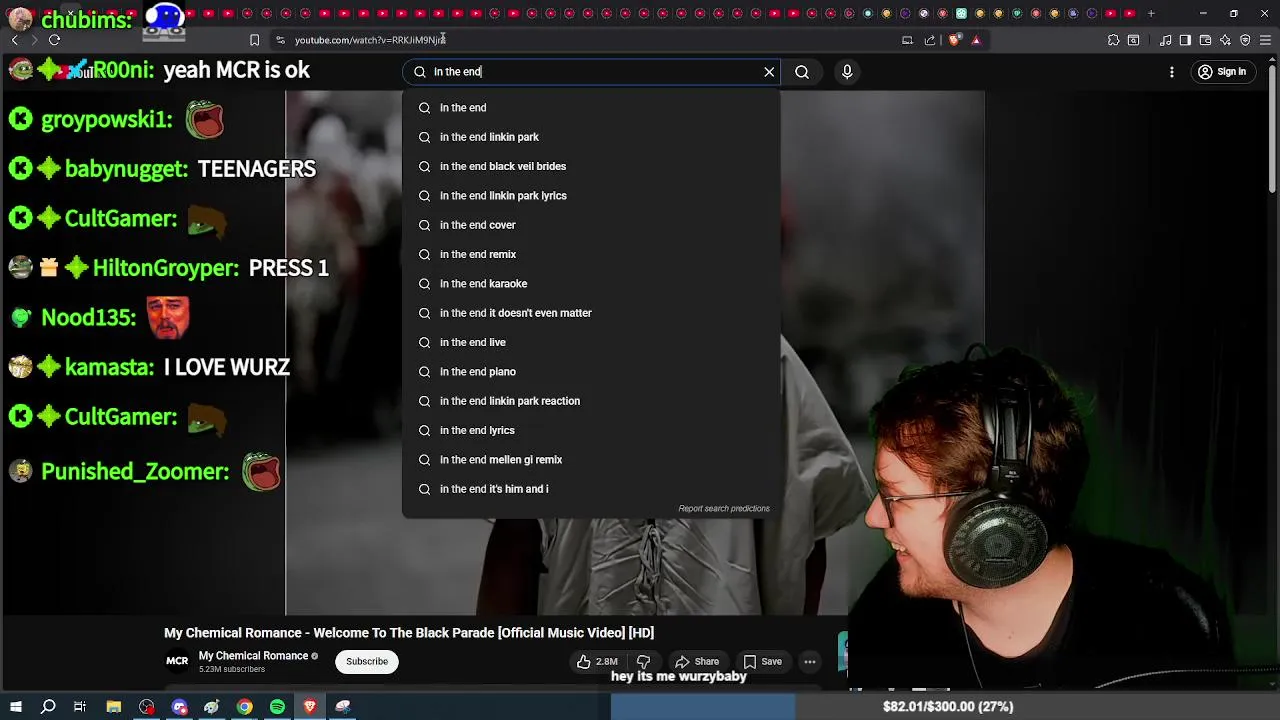Open Brave Wallet icon
The height and width of the screenshot is (720, 1280).
click(x=1205, y=40)
